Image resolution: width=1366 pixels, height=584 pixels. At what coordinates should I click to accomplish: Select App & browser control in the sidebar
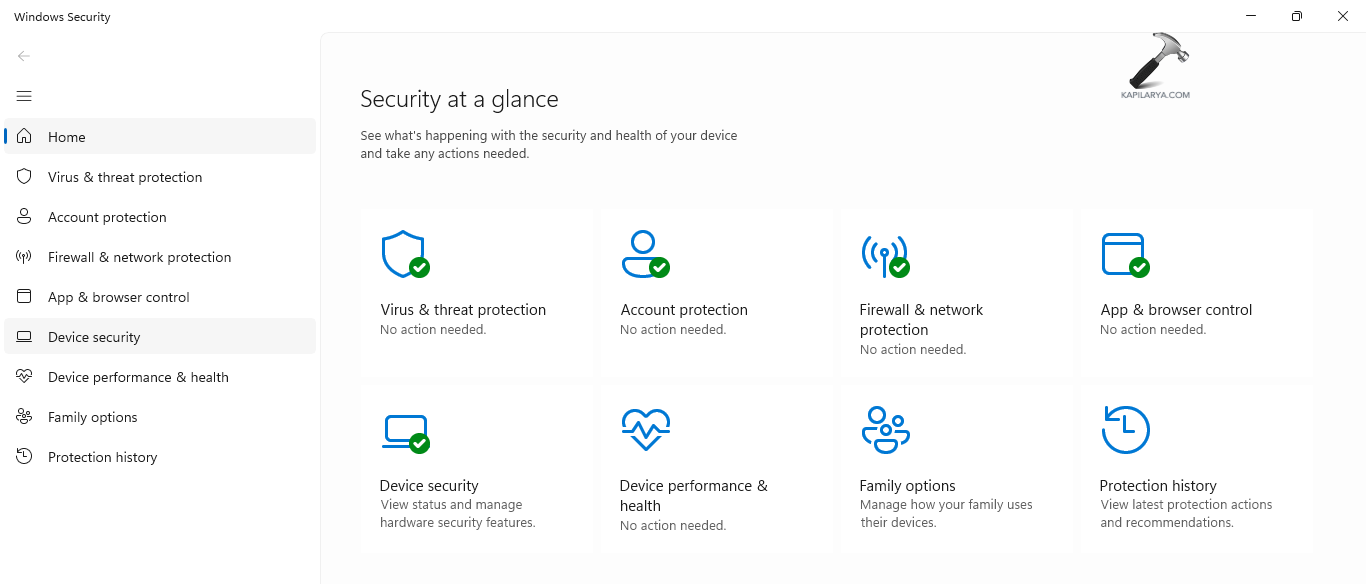(x=118, y=297)
